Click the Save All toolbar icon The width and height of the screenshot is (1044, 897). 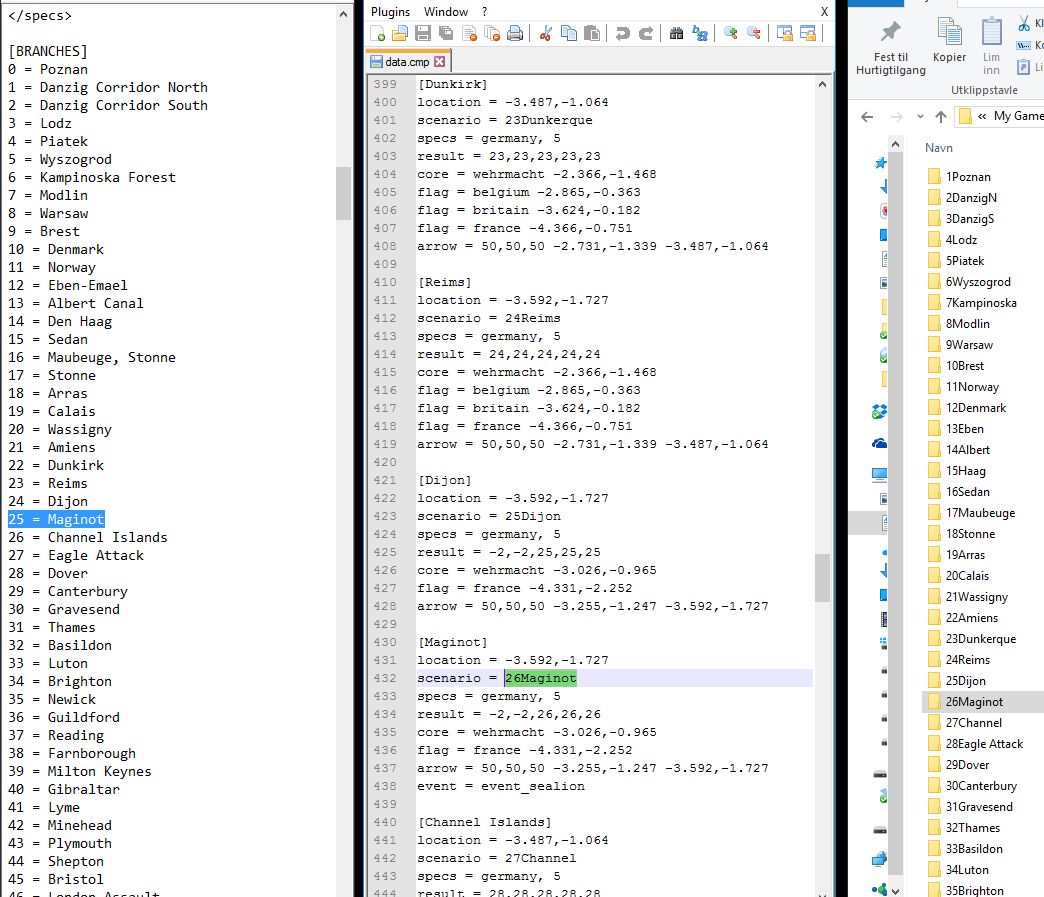[x=446, y=33]
